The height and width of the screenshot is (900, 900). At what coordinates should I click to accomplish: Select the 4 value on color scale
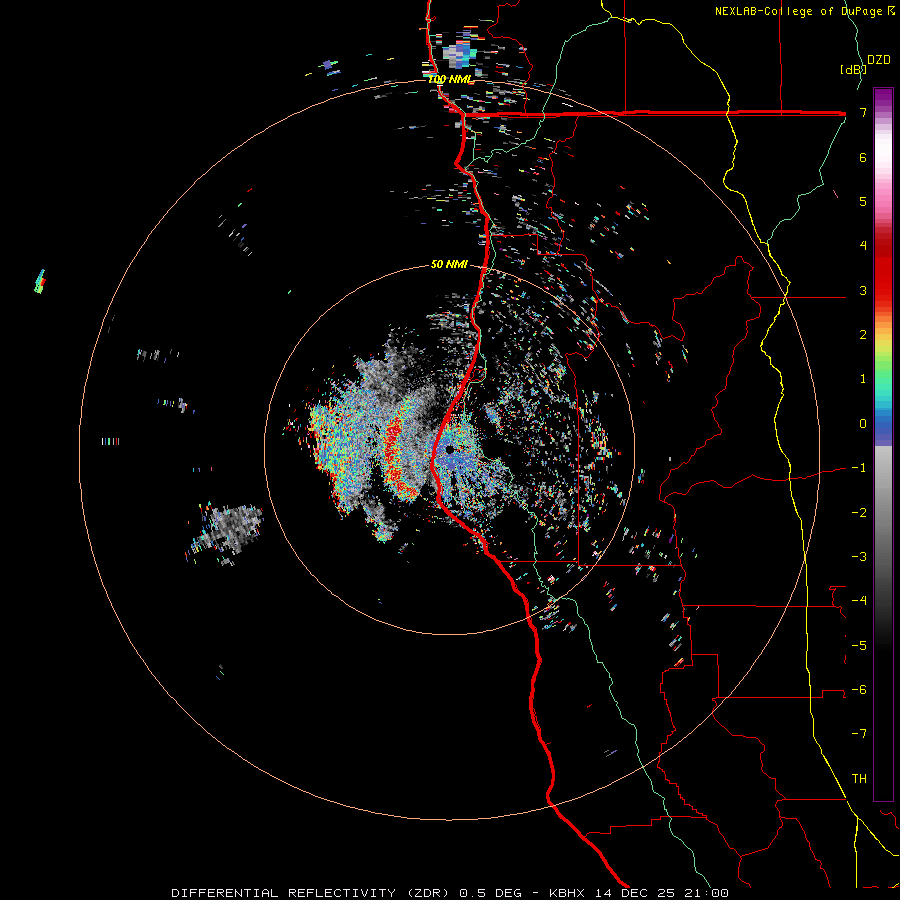tap(863, 246)
